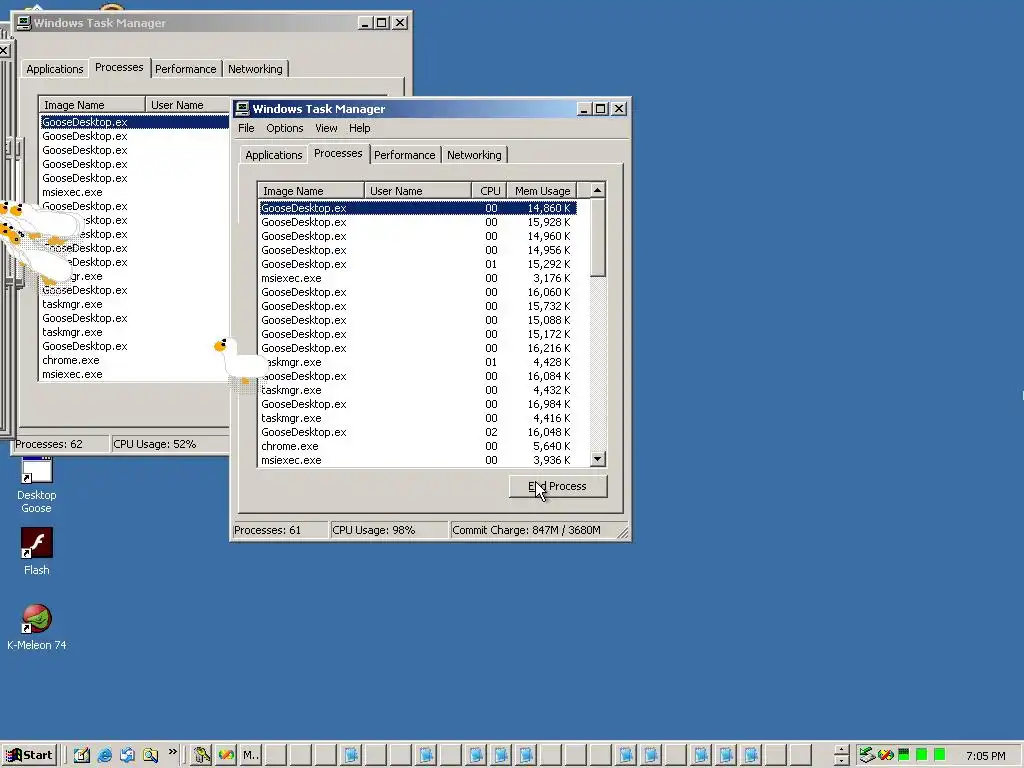The height and width of the screenshot is (768, 1024).
Task: Click the End Process button
Action: (558, 486)
